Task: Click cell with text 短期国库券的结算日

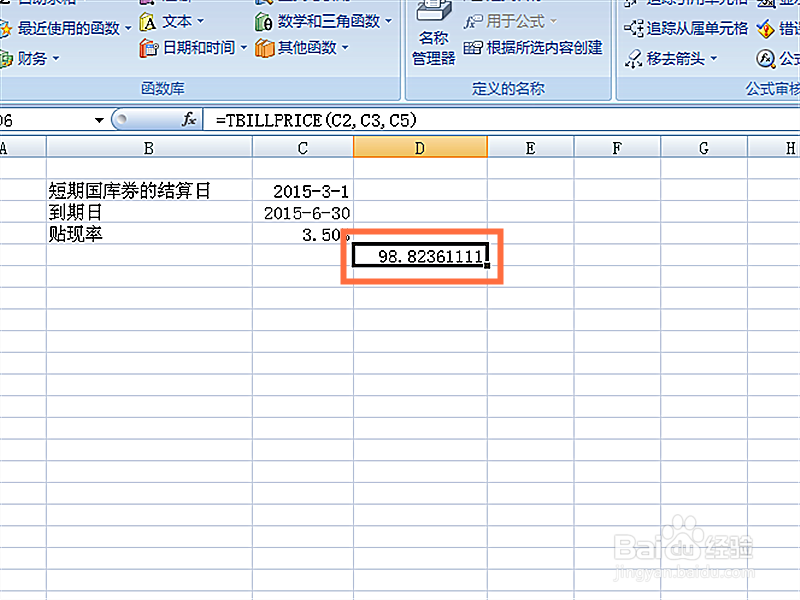Action: tap(149, 191)
